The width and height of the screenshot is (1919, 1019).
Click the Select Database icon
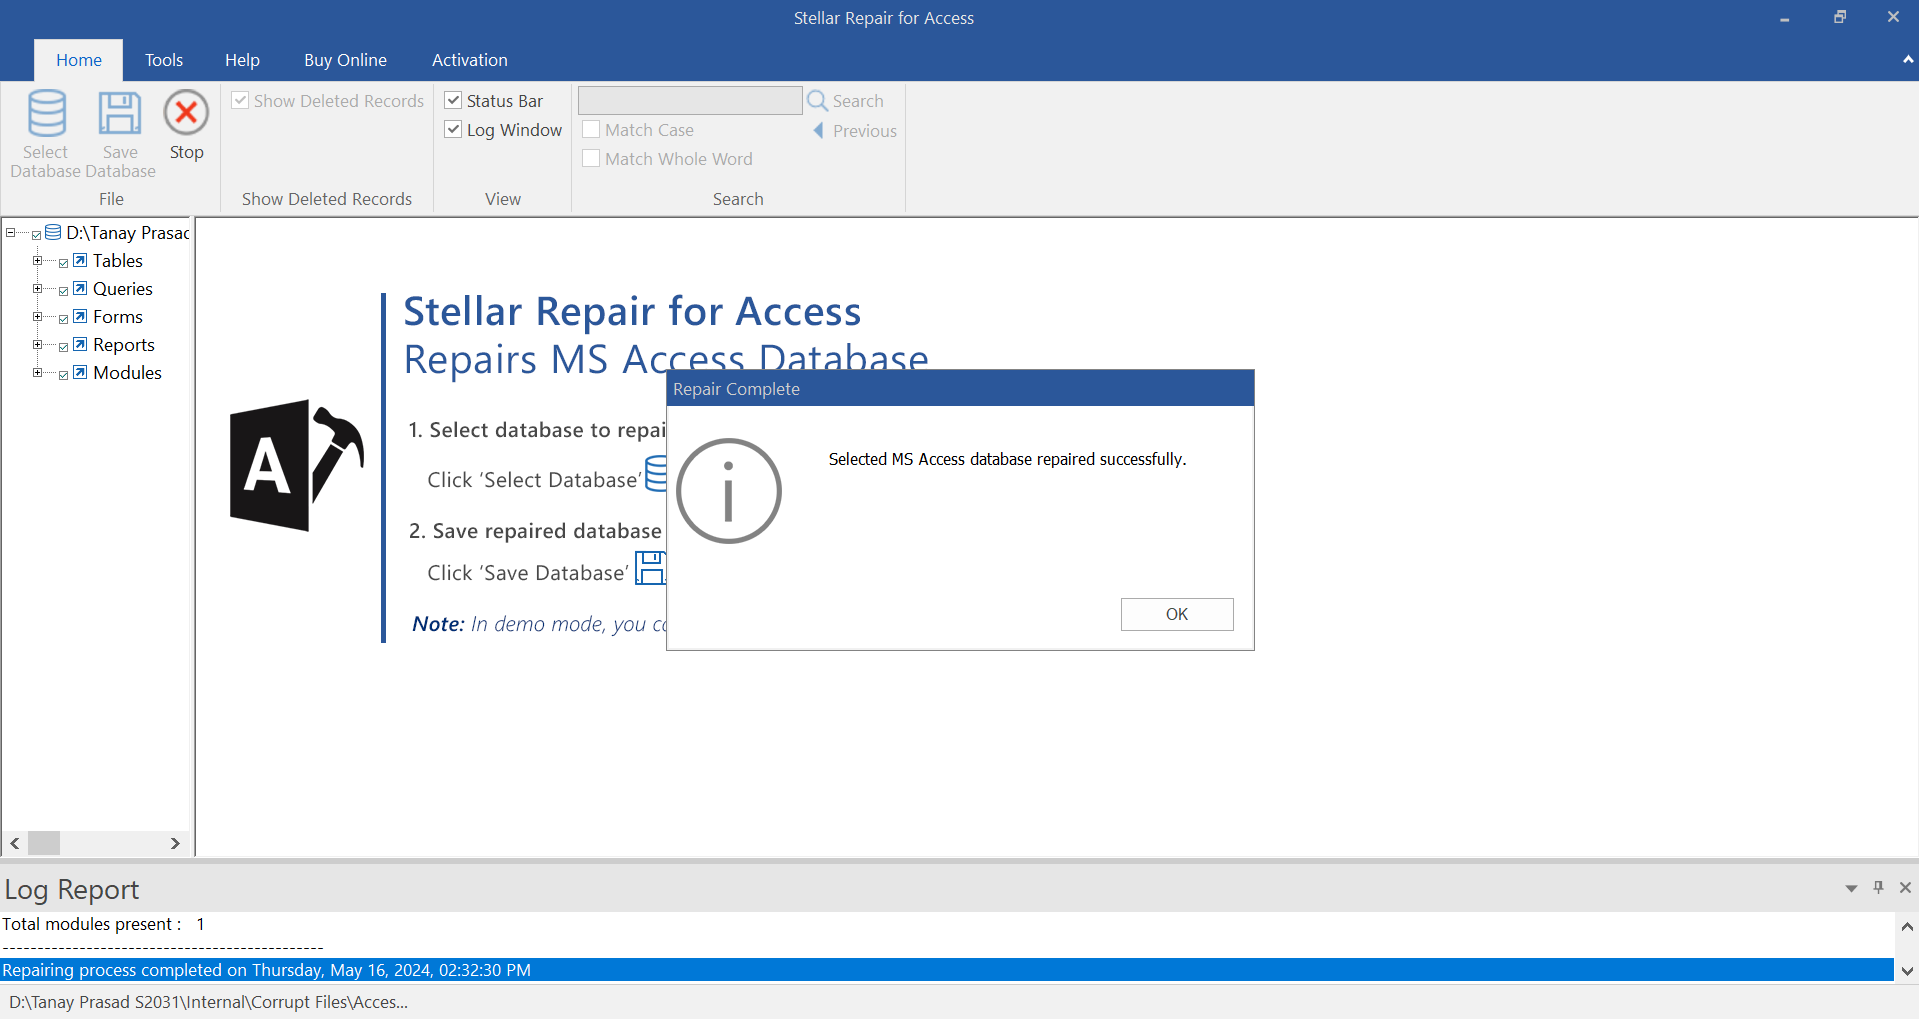coord(46,113)
